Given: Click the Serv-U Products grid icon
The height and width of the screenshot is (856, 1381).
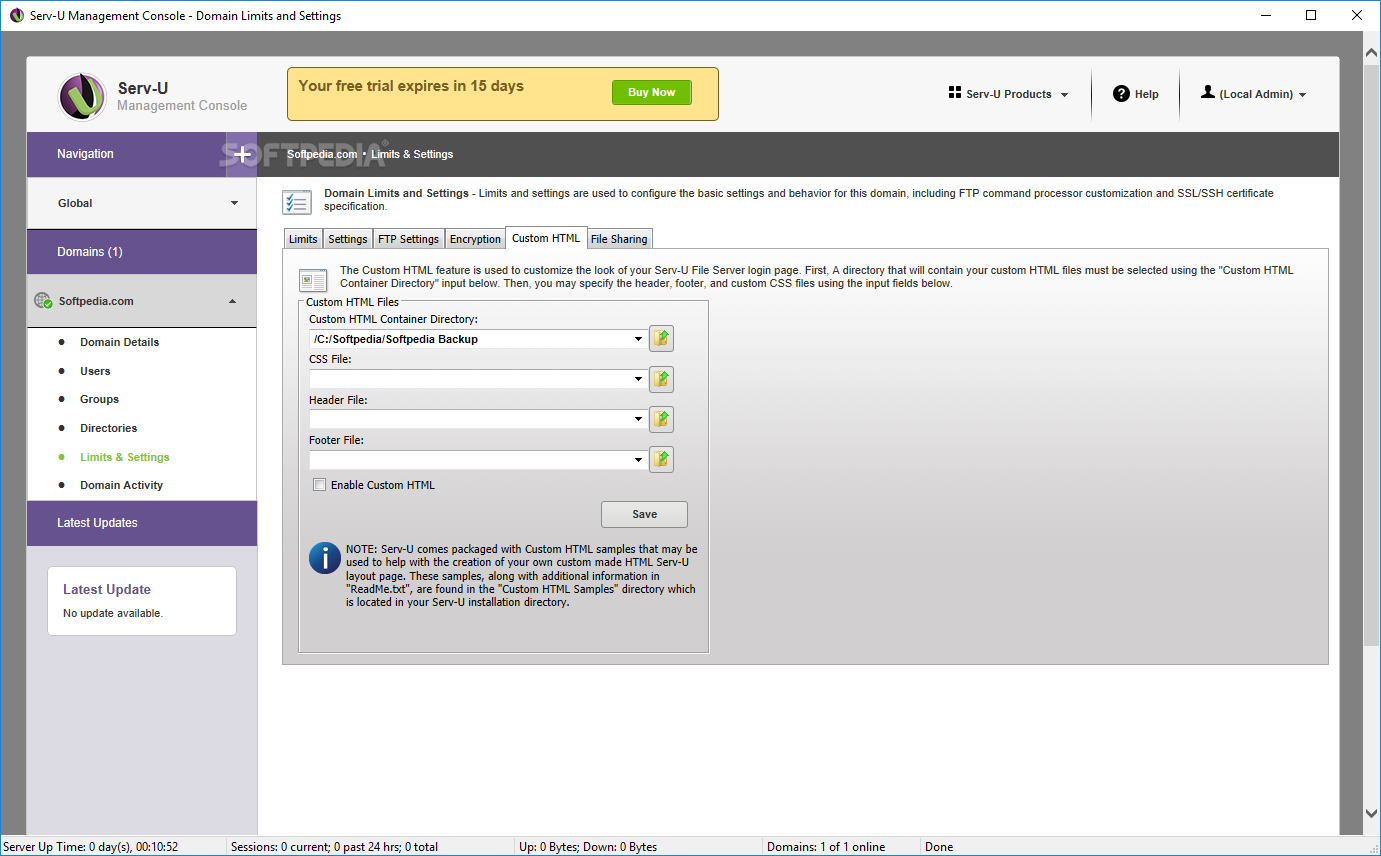Looking at the screenshot, I should pyautogui.click(x=954, y=93).
